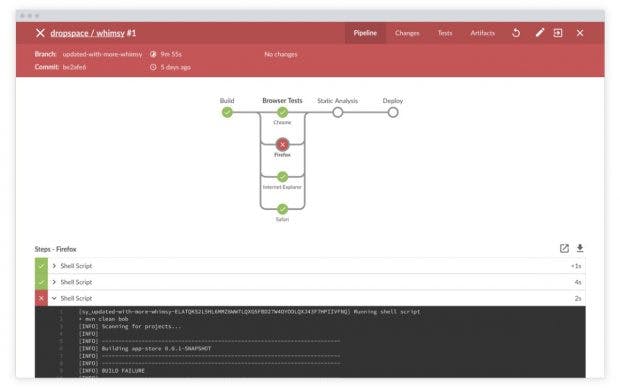
Task: Open the pipeline editor pencil icon
Action: tap(540, 33)
